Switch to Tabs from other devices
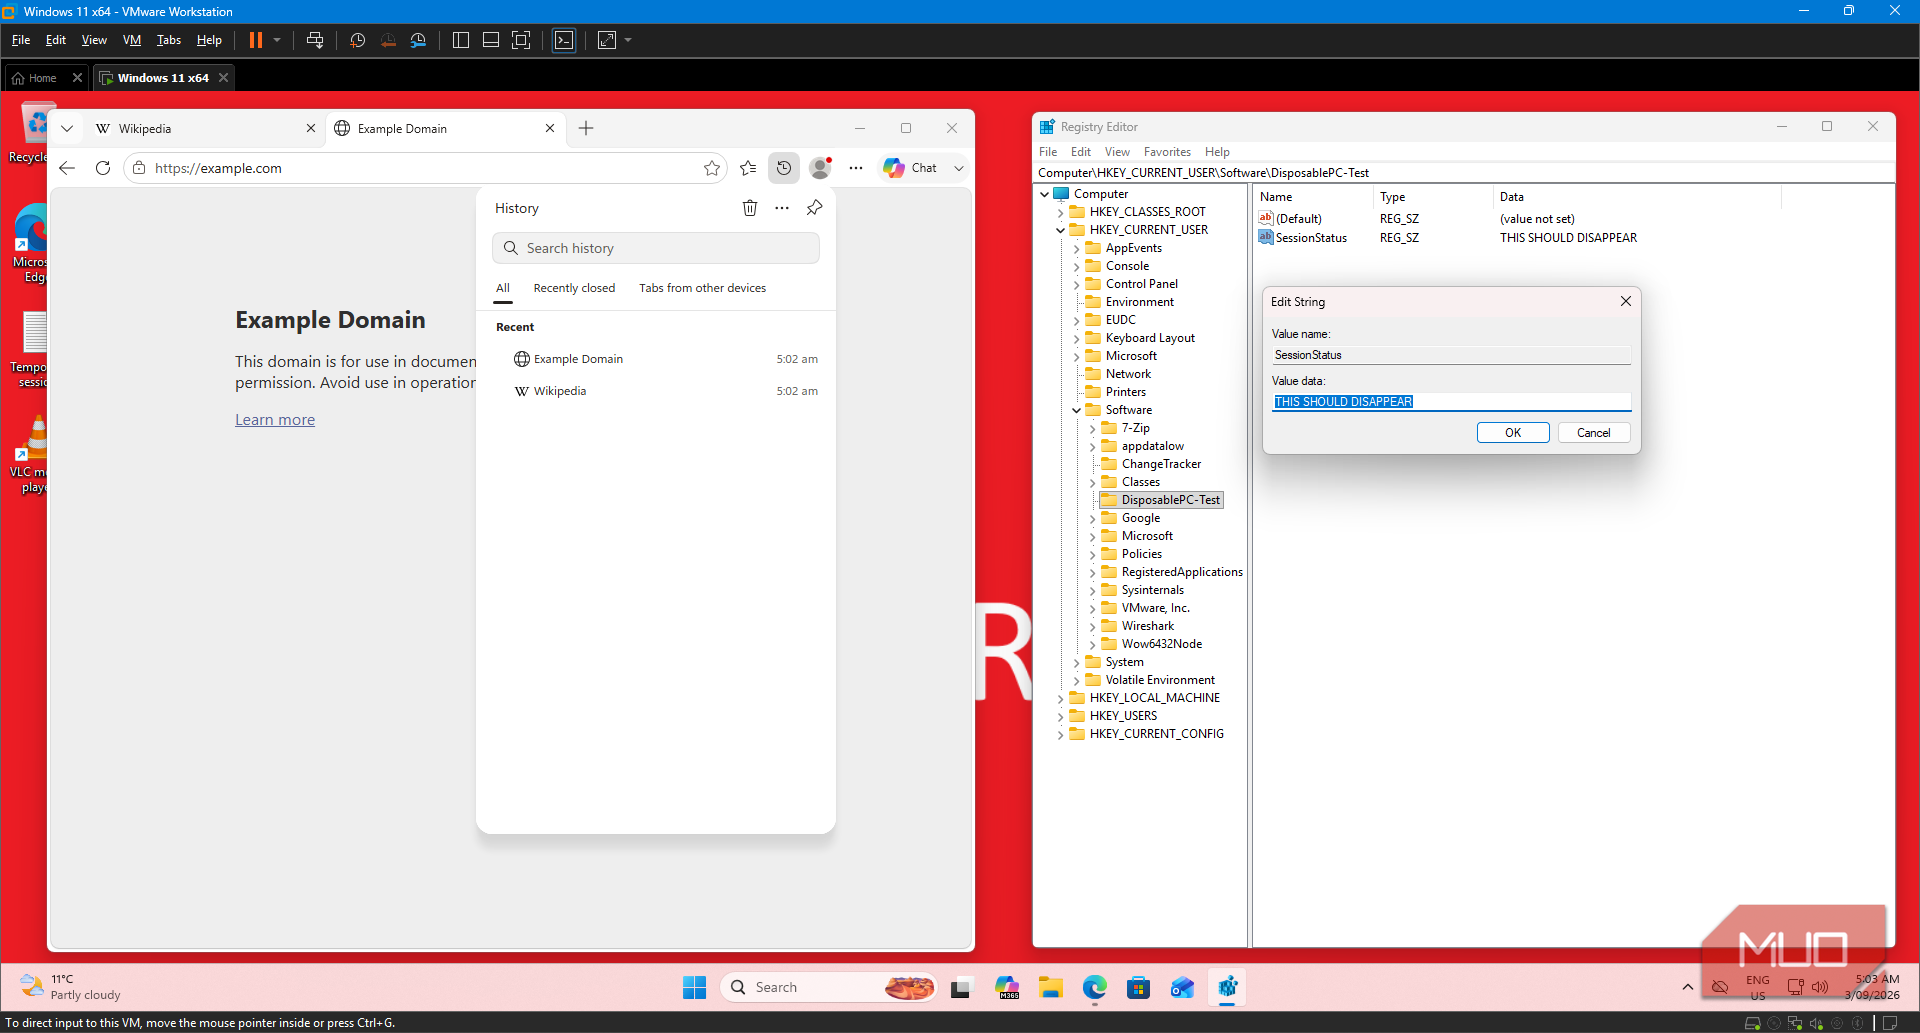The width and height of the screenshot is (1920, 1033). coord(702,288)
